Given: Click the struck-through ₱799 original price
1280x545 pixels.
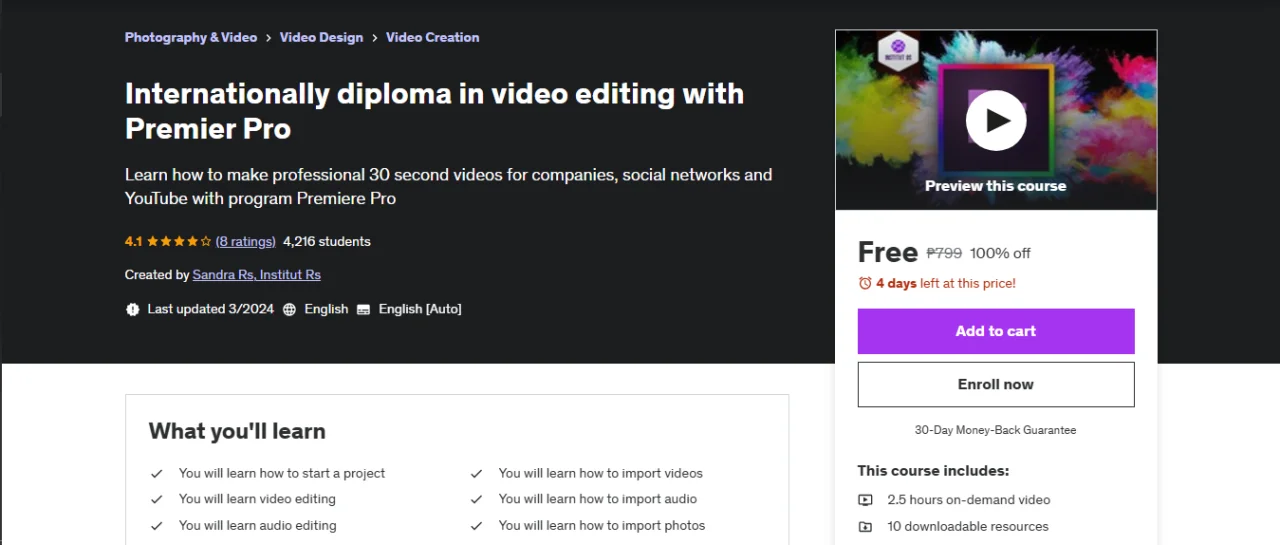Looking at the screenshot, I should [x=944, y=253].
